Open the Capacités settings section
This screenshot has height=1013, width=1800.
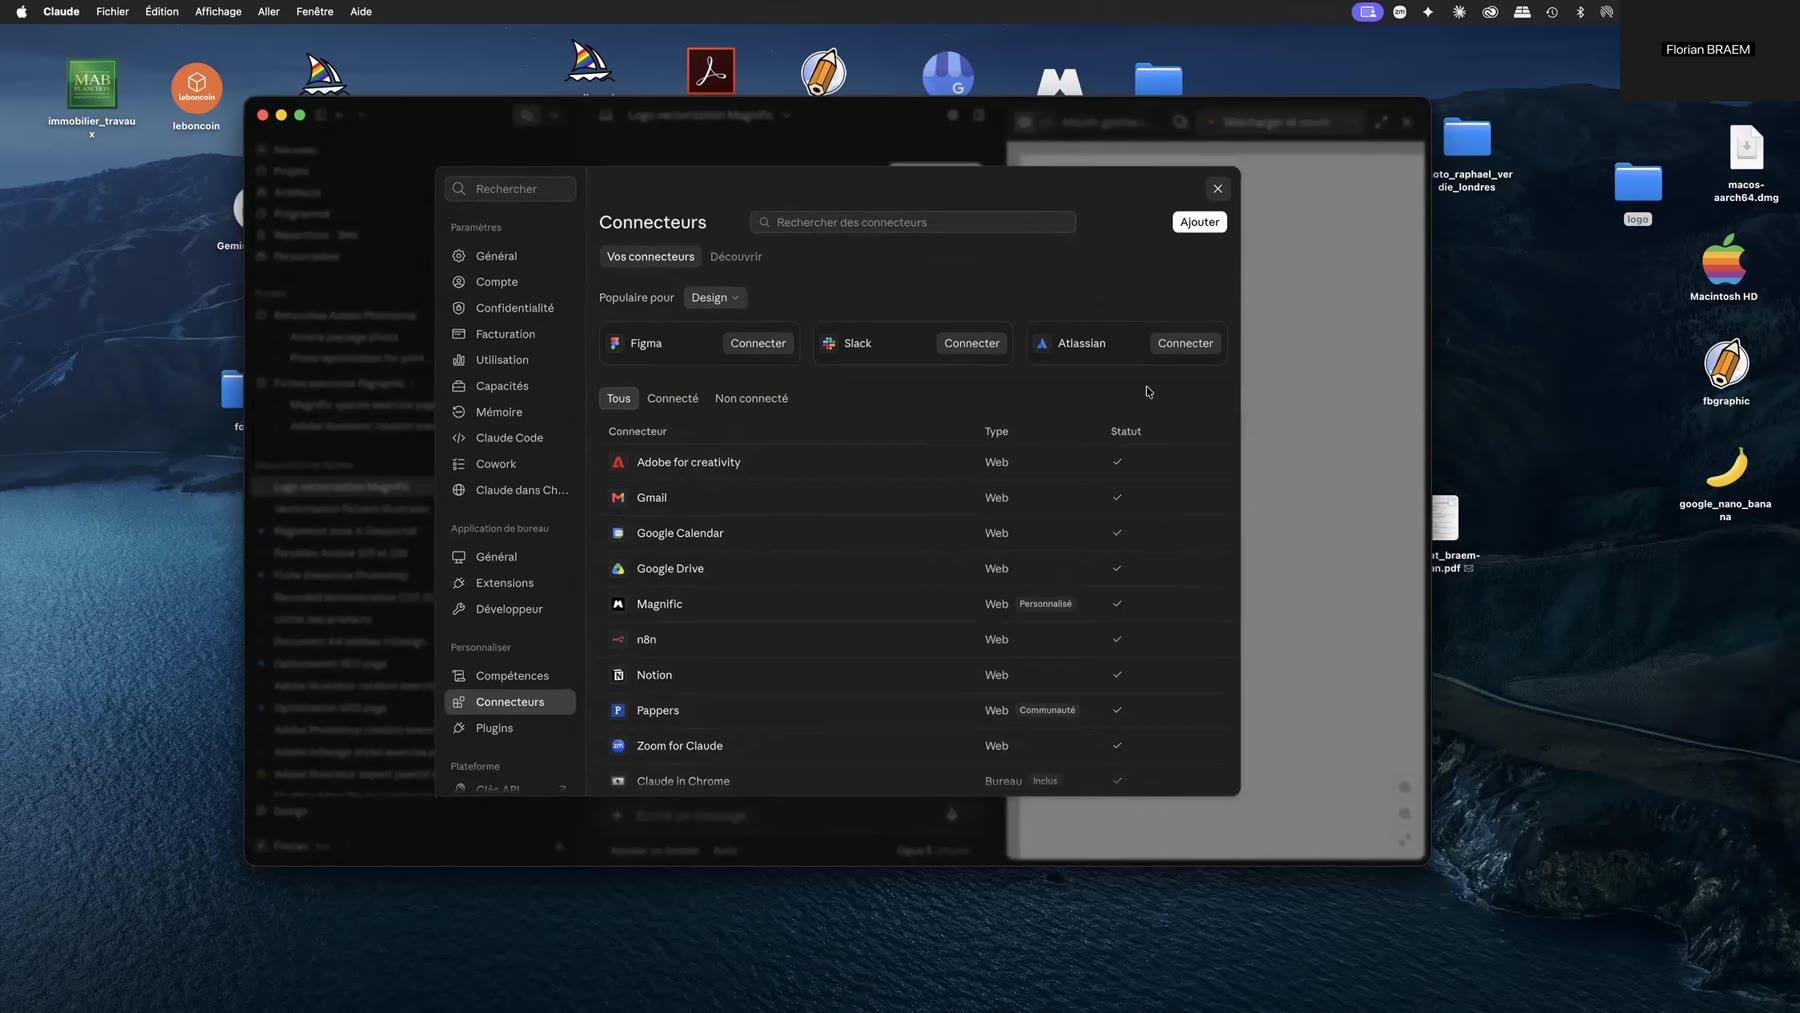click(510, 387)
